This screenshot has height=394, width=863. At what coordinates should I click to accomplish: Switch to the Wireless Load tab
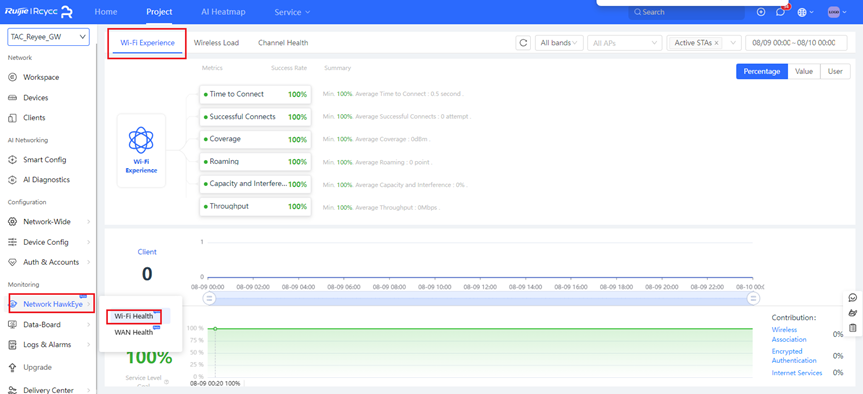[216, 43]
